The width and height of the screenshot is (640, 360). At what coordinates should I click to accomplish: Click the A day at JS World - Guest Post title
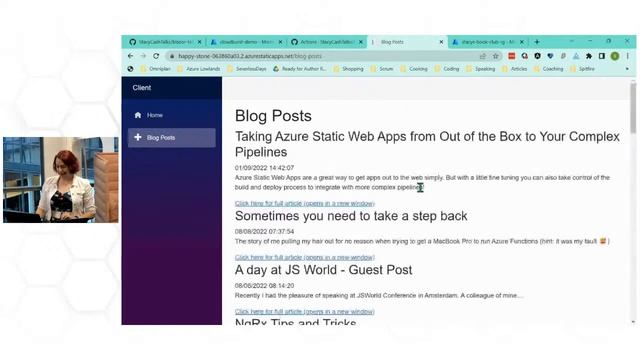(x=323, y=270)
